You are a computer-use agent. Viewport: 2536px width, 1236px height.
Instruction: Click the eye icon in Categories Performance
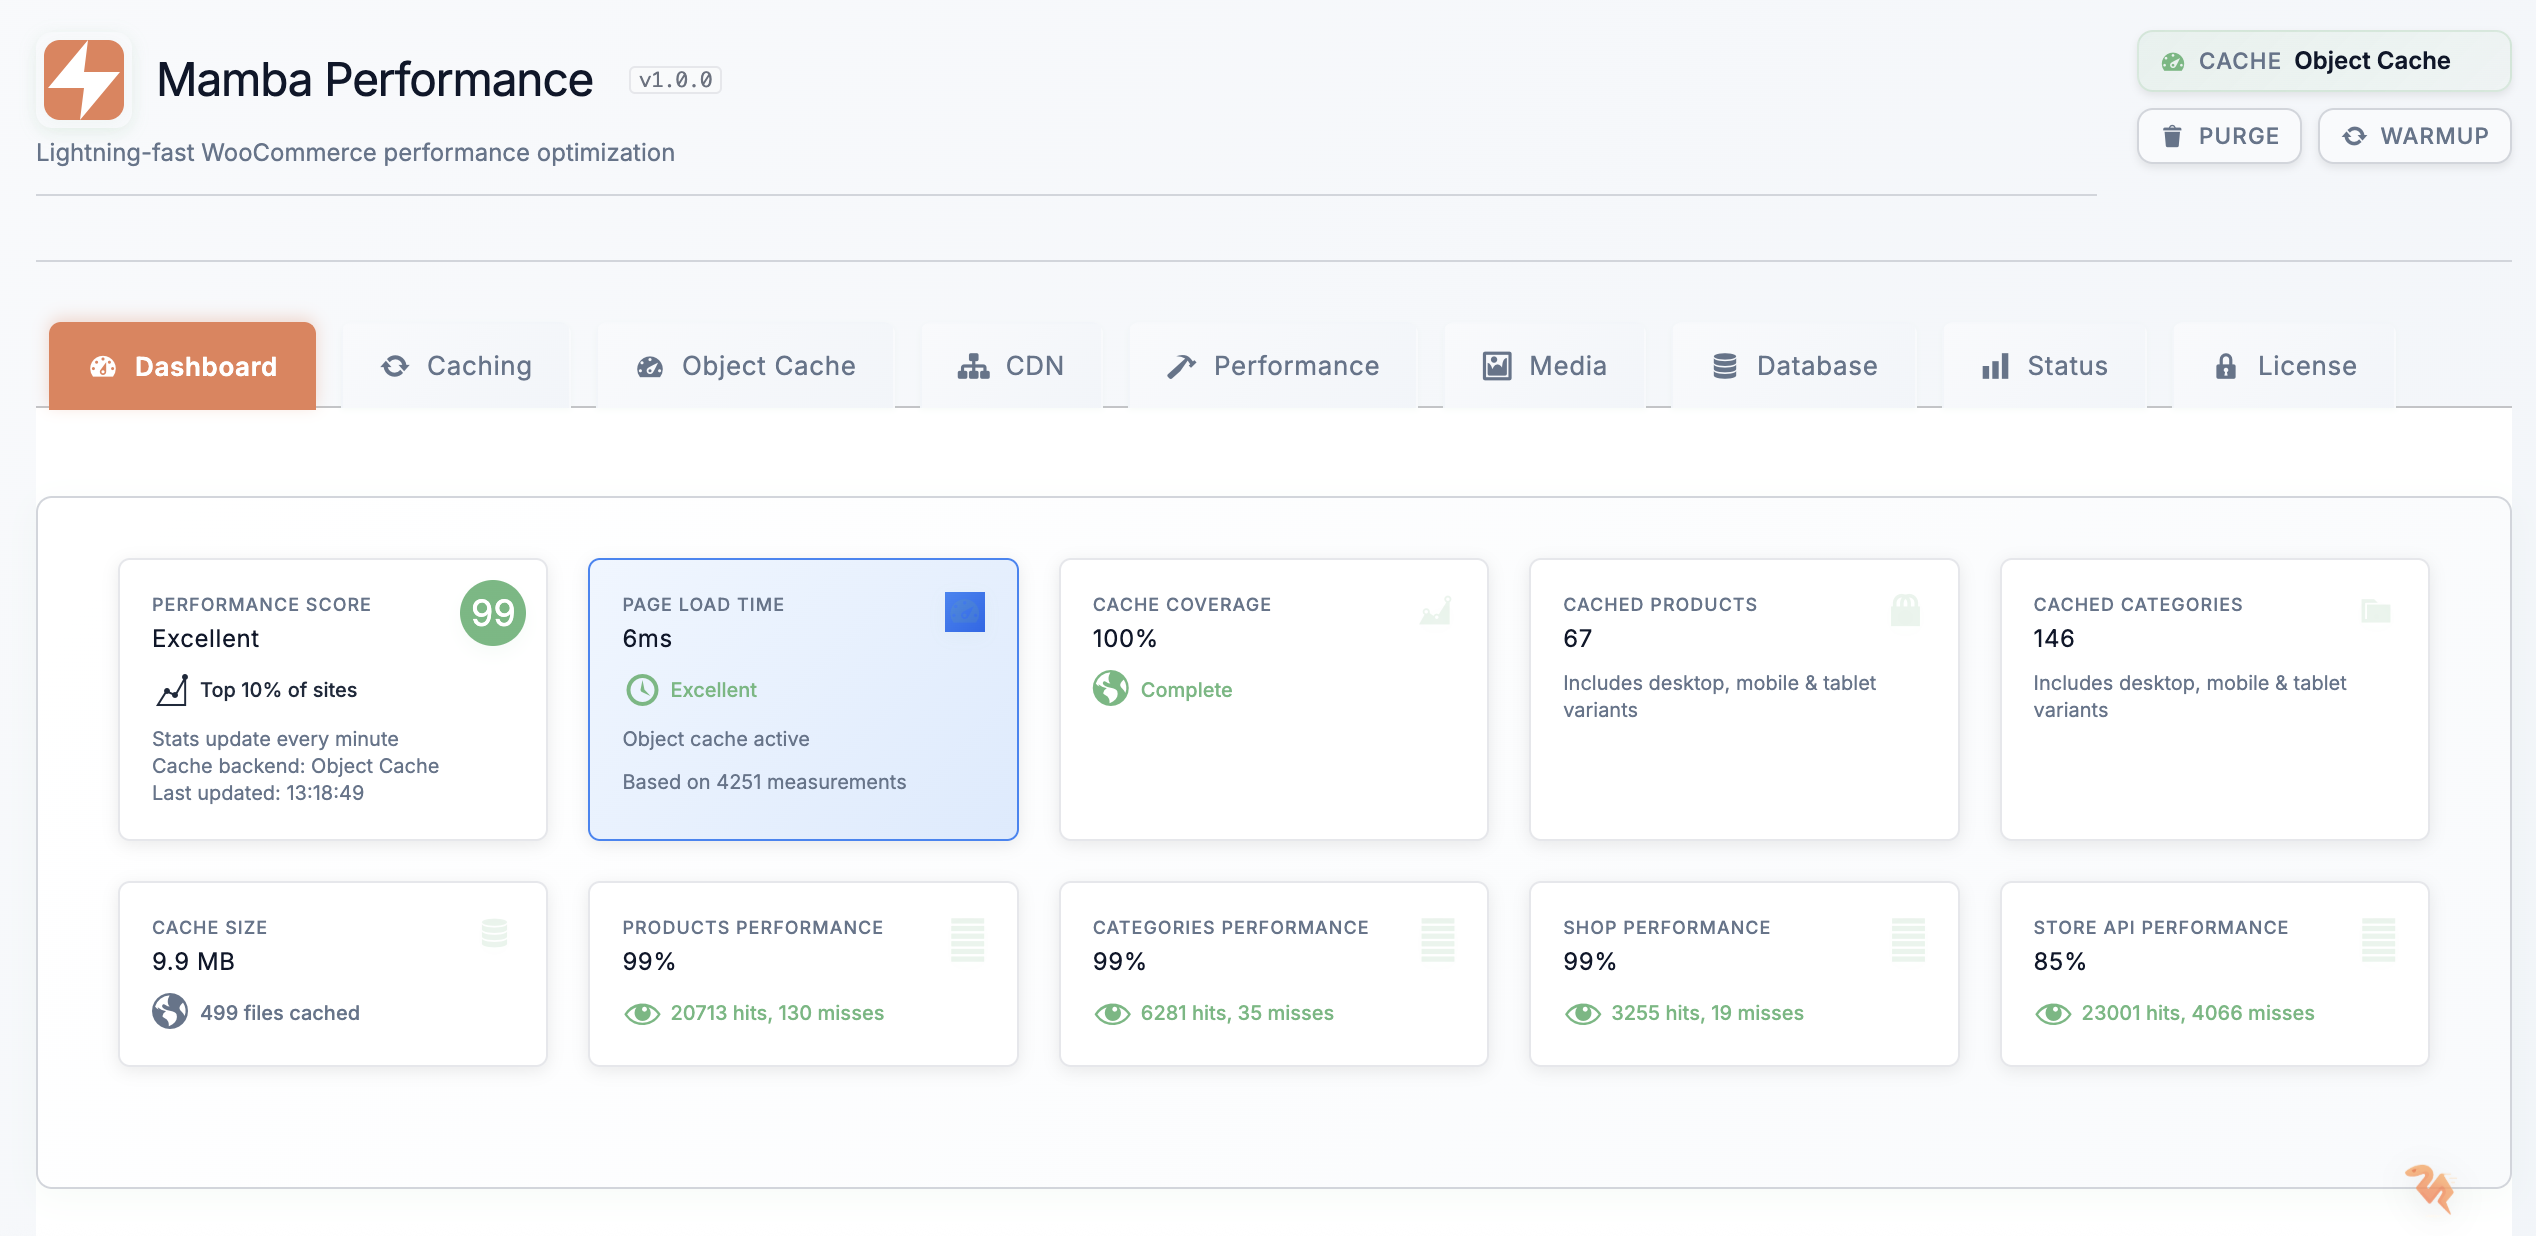click(1112, 1013)
